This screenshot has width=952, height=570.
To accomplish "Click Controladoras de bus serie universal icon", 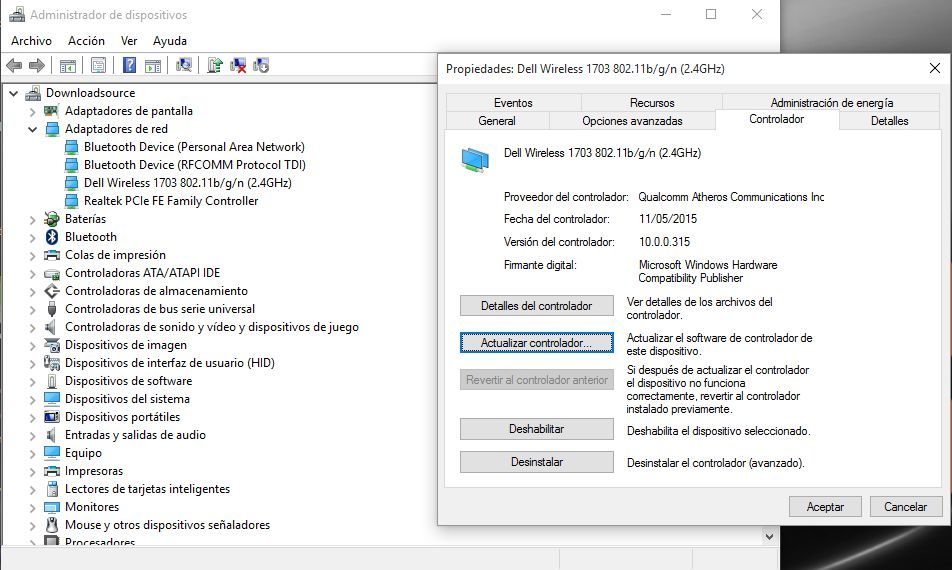I will (x=52, y=309).
